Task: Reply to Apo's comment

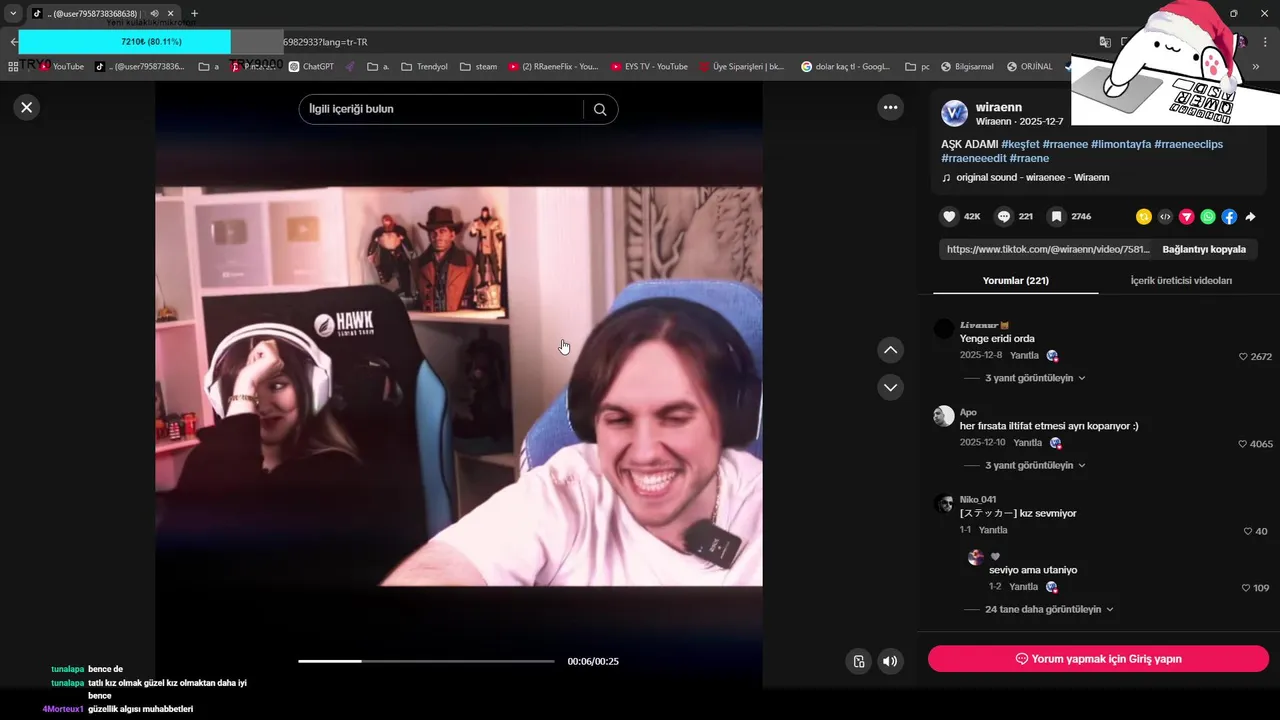Action: [x=1027, y=442]
